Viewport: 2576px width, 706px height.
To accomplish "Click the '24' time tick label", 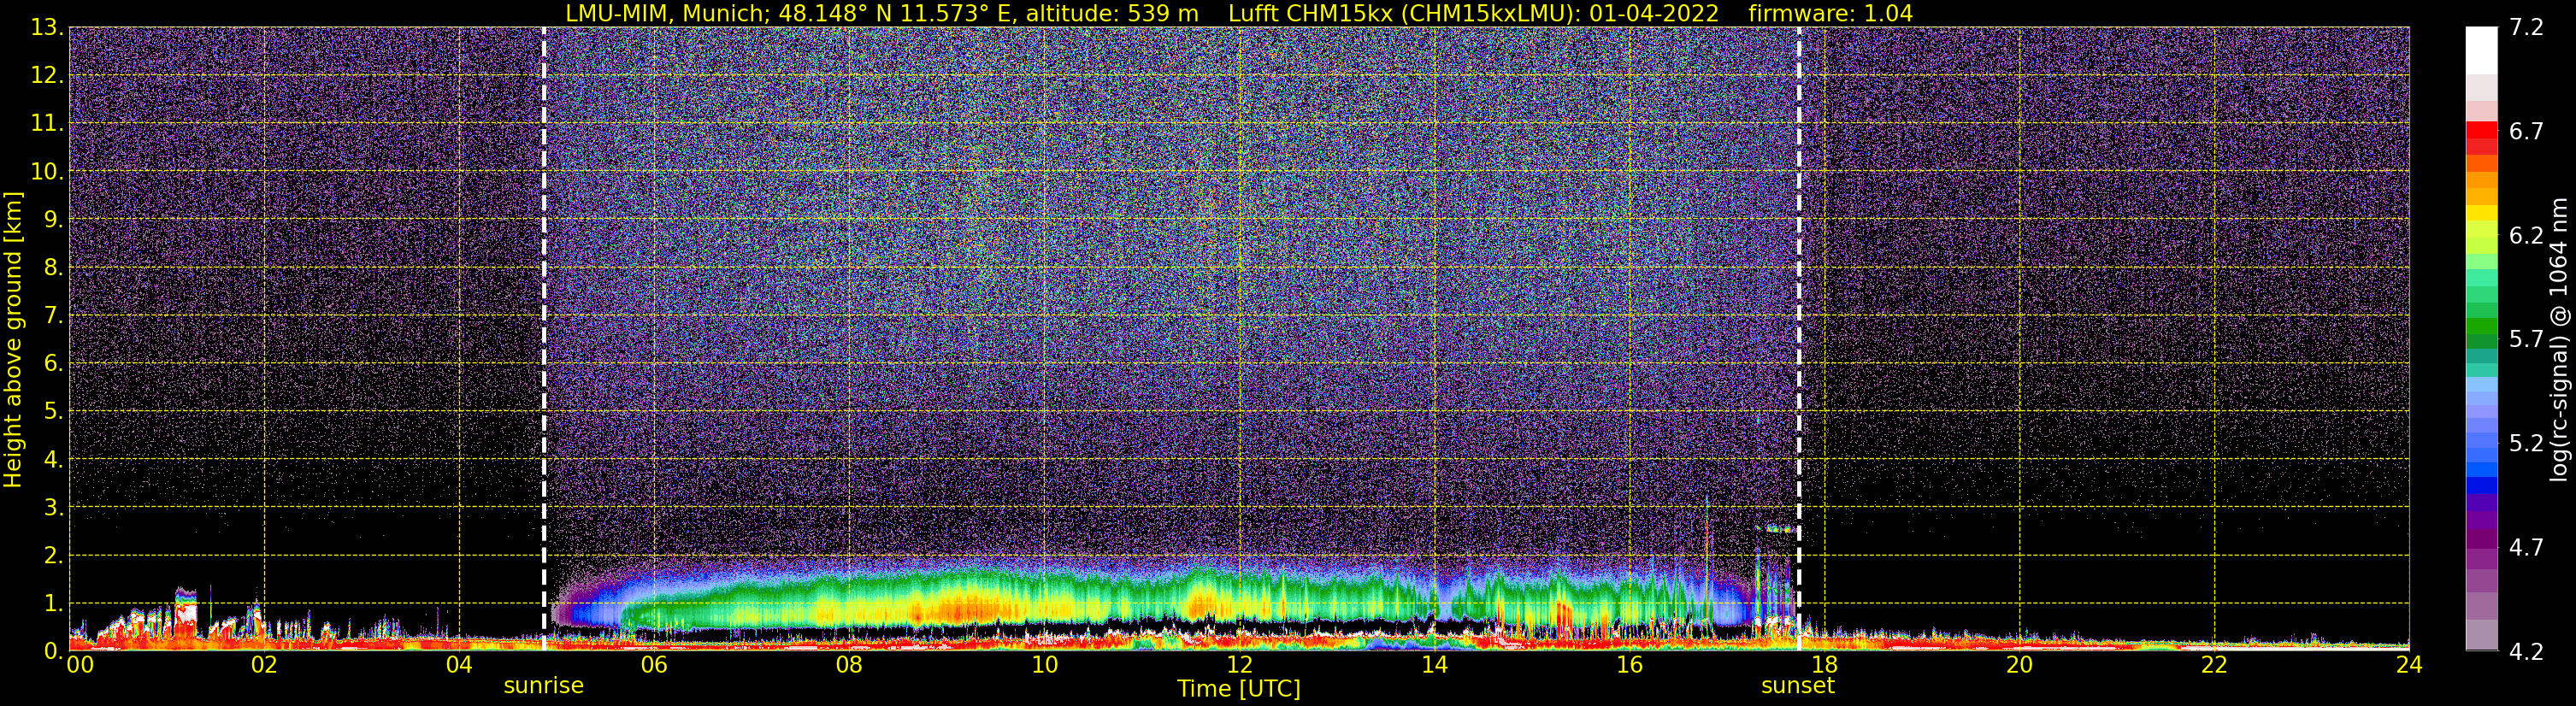I will pos(2409,664).
